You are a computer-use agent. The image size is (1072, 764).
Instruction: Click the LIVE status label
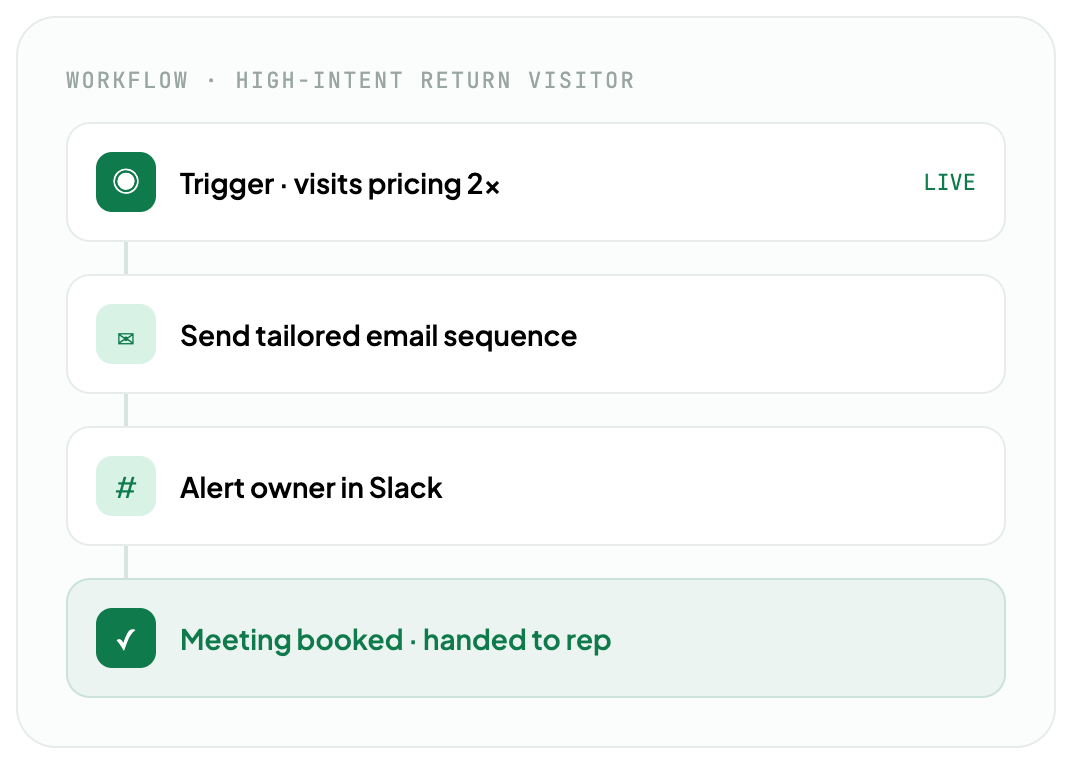click(x=949, y=183)
